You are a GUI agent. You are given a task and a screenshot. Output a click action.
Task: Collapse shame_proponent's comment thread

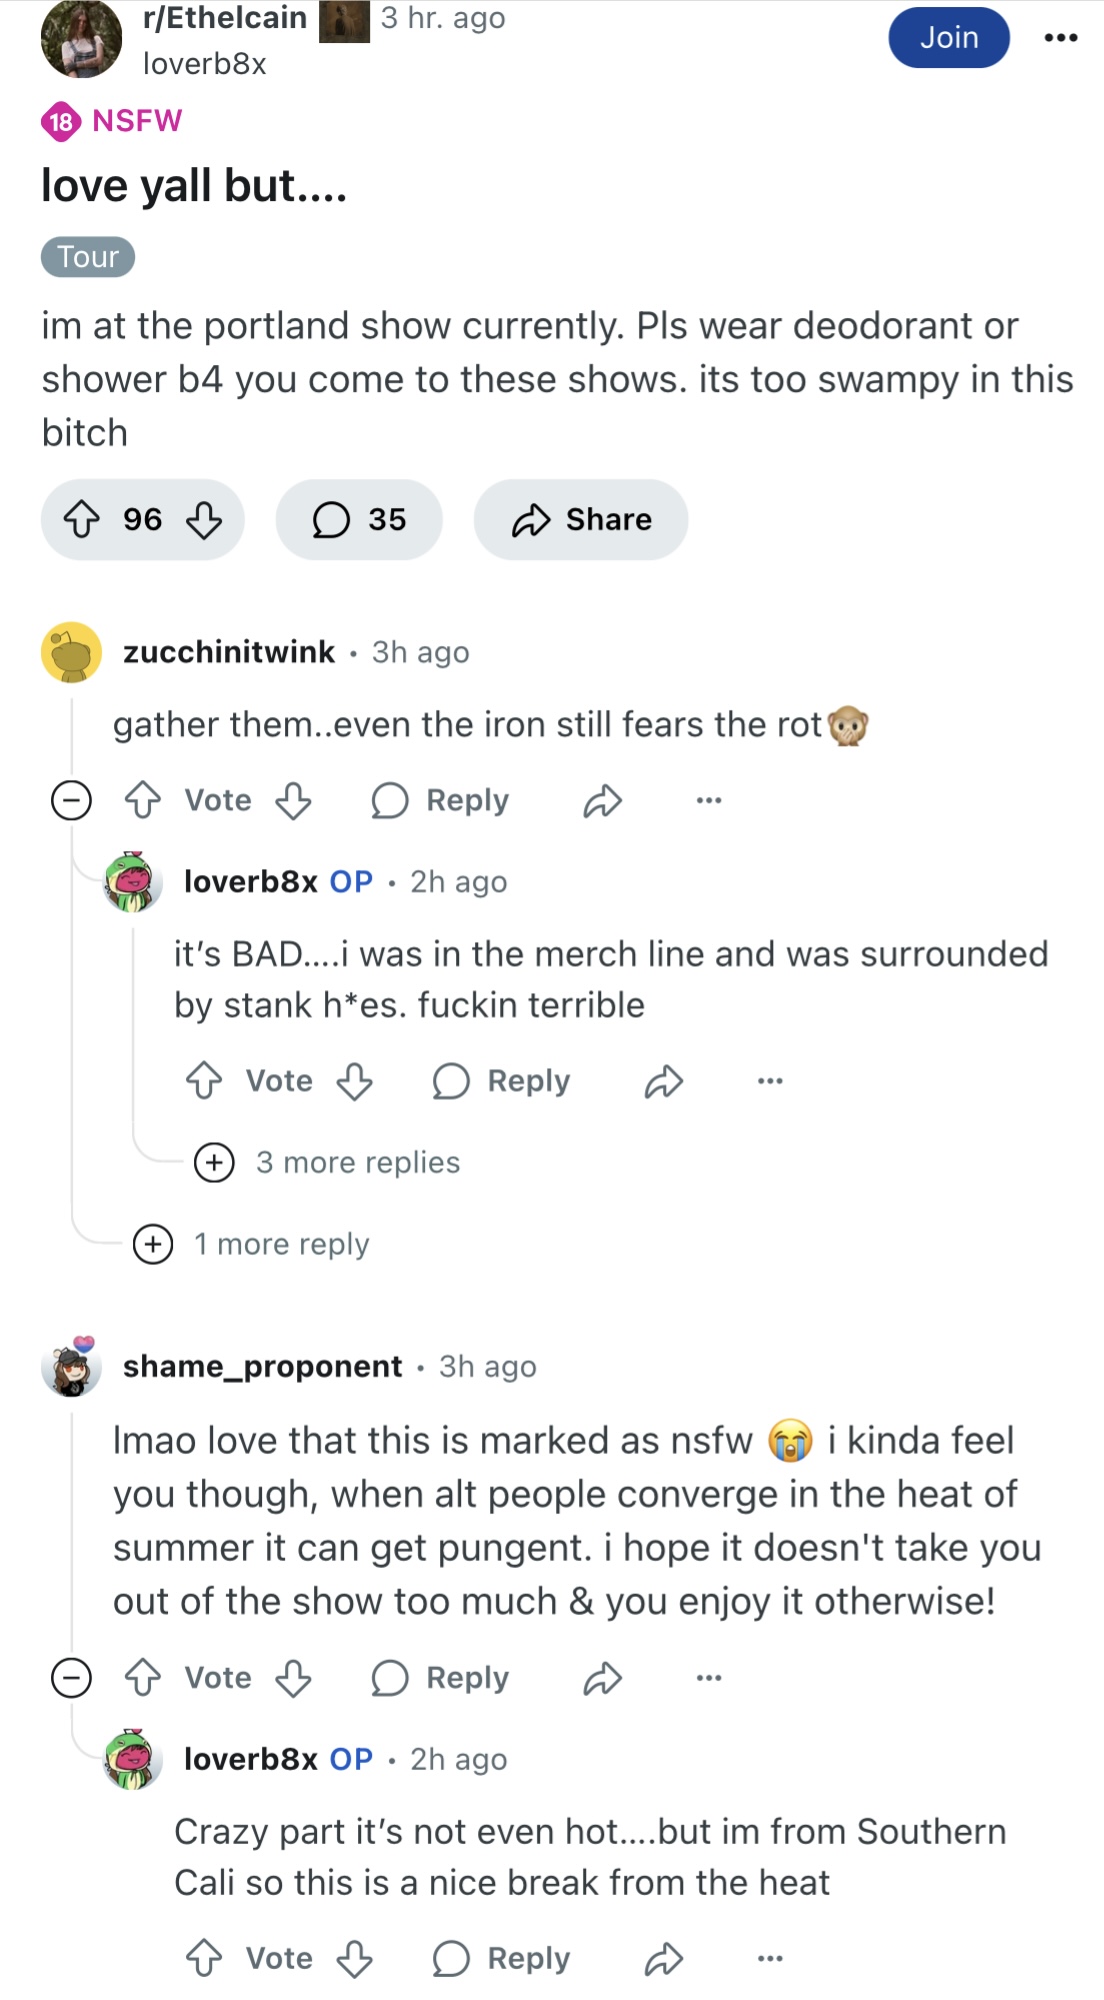tap(71, 1677)
